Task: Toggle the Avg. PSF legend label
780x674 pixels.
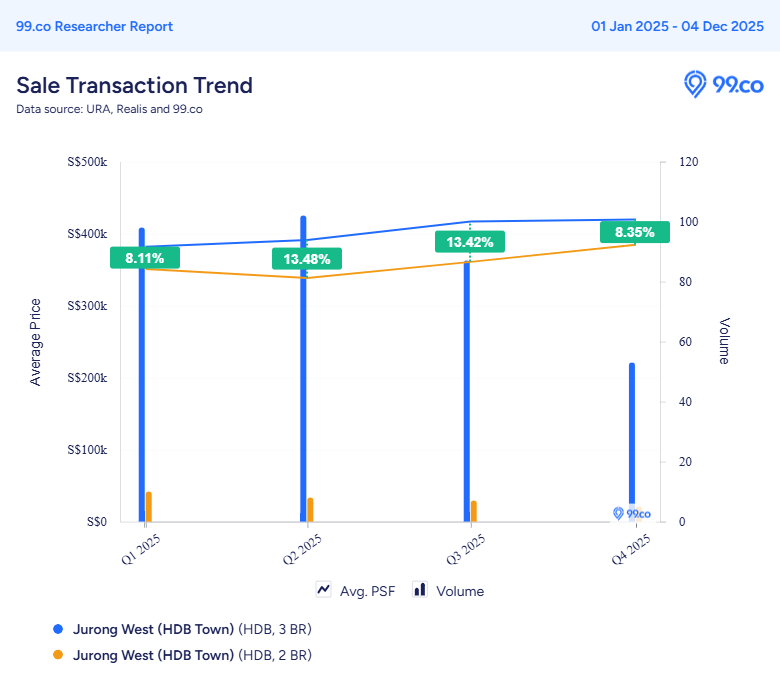Action: click(x=367, y=591)
